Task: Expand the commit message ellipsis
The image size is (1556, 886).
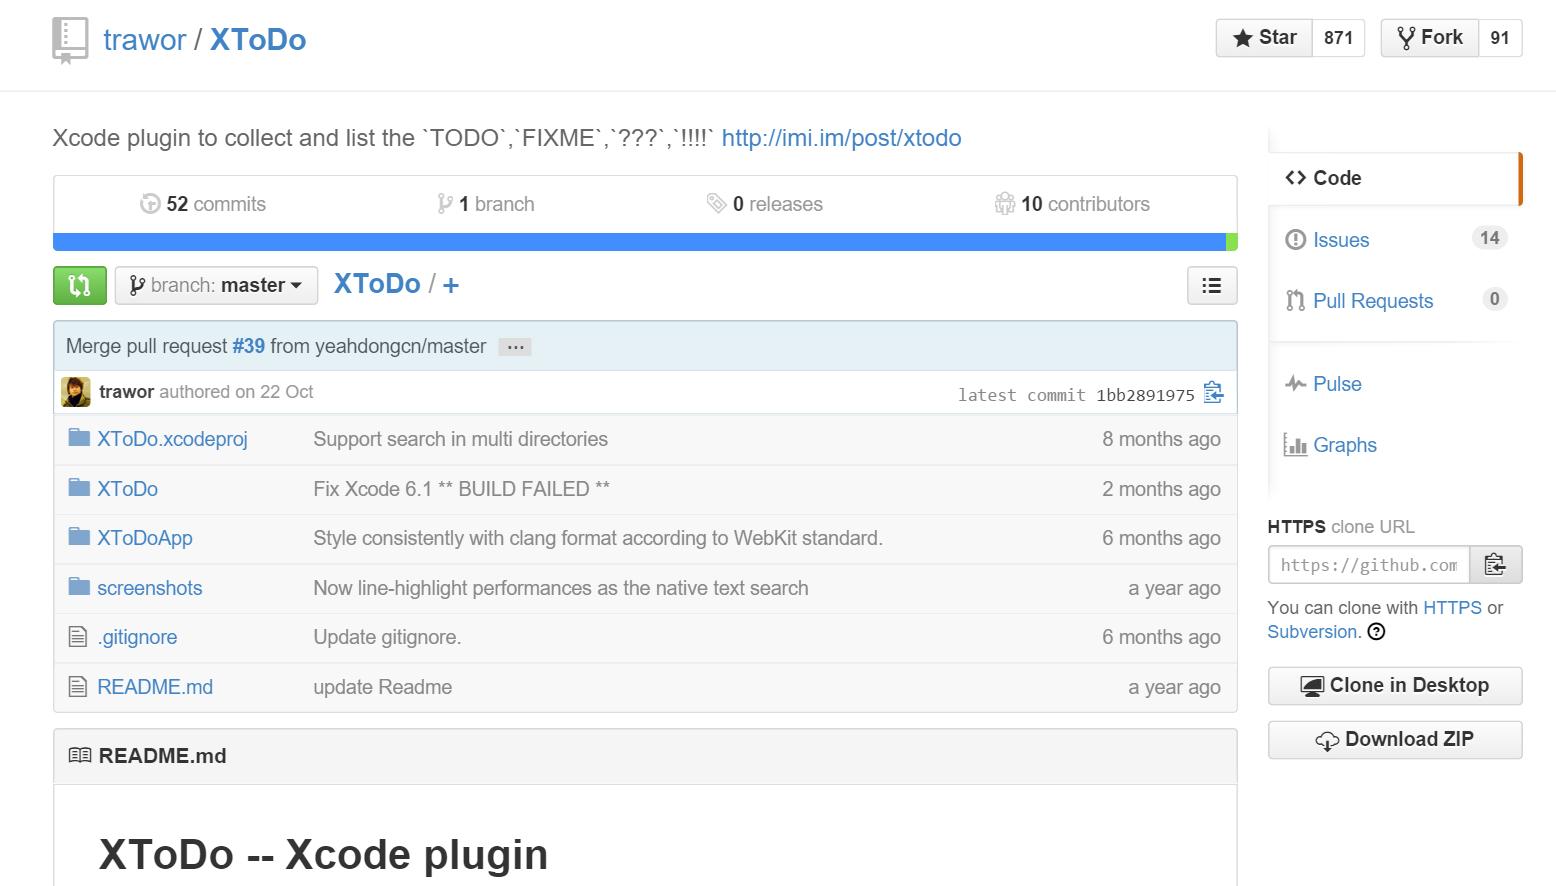Action: 515,347
